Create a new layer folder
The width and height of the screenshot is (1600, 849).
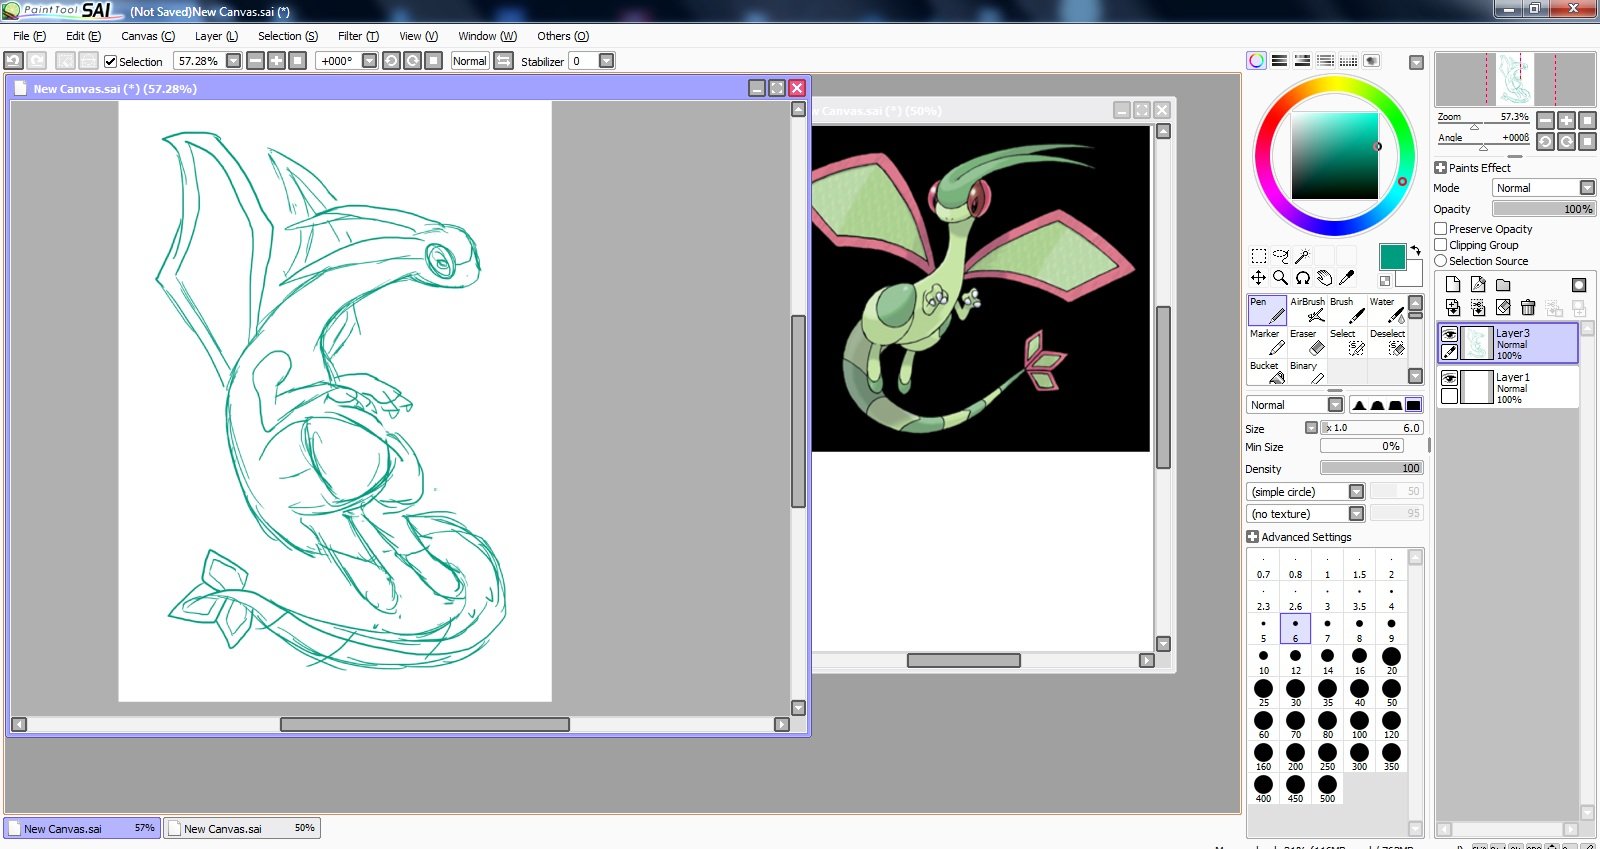(x=1503, y=285)
